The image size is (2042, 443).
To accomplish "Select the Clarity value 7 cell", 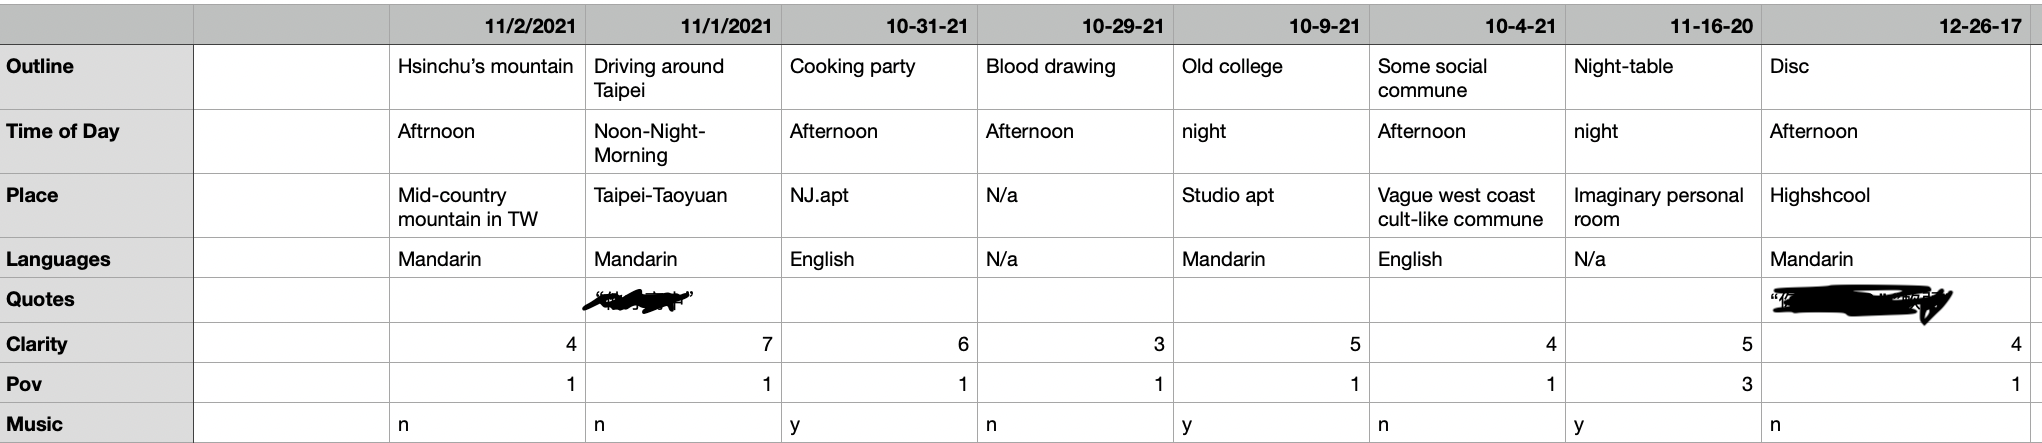I will [684, 343].
